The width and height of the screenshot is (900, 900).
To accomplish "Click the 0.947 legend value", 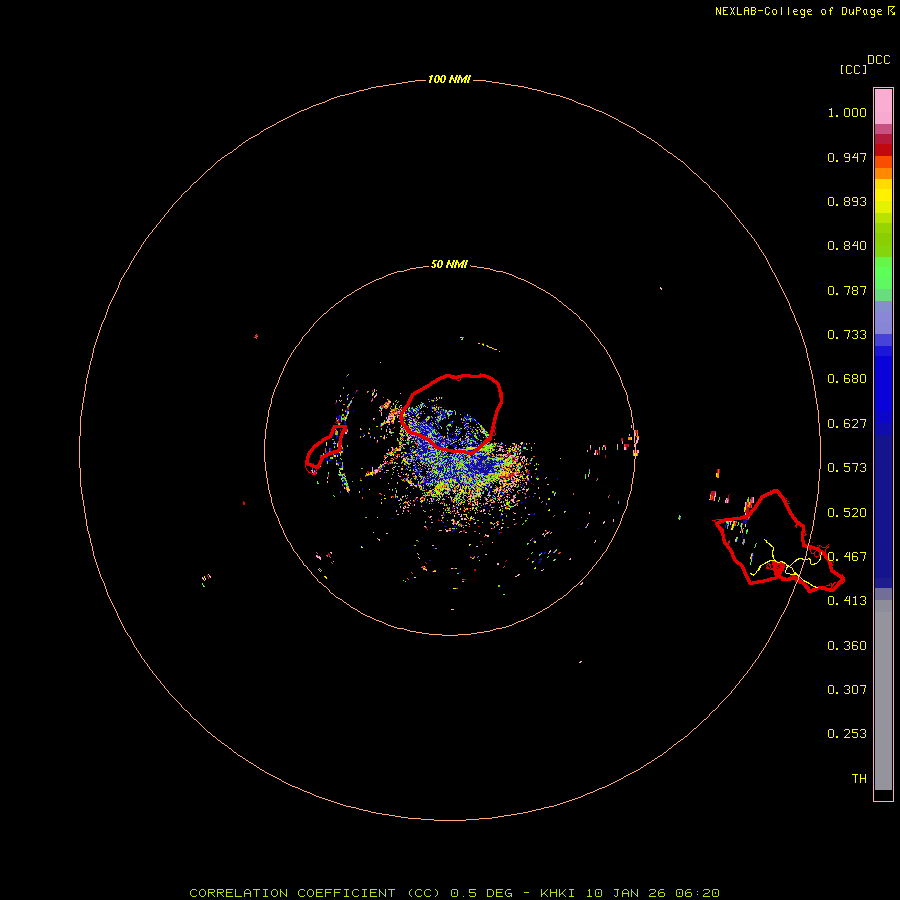I will click(847, 157).
